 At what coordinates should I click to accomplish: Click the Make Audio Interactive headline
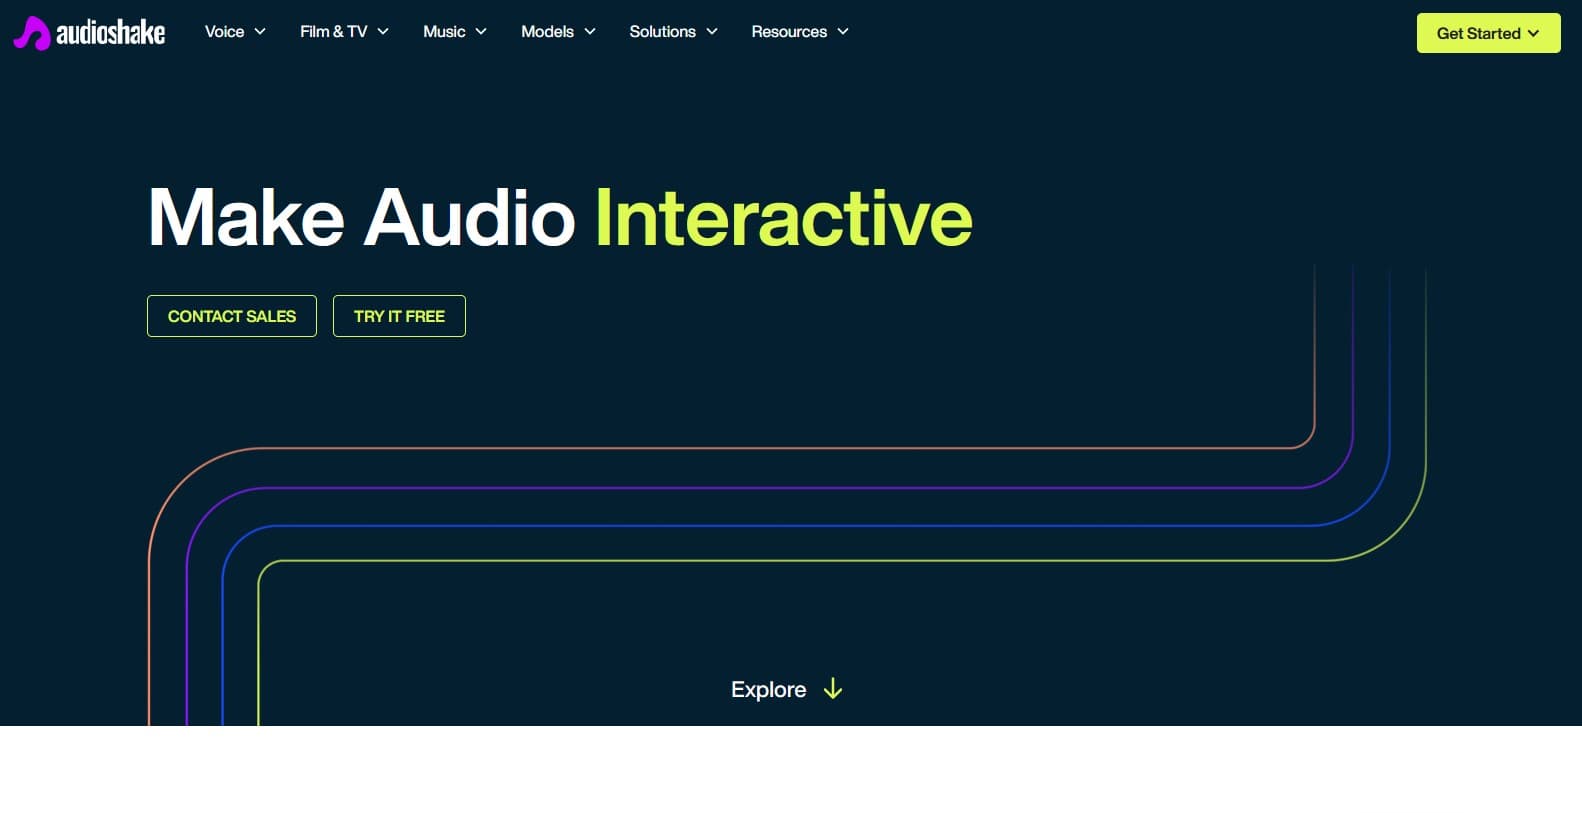click(560, 217)
